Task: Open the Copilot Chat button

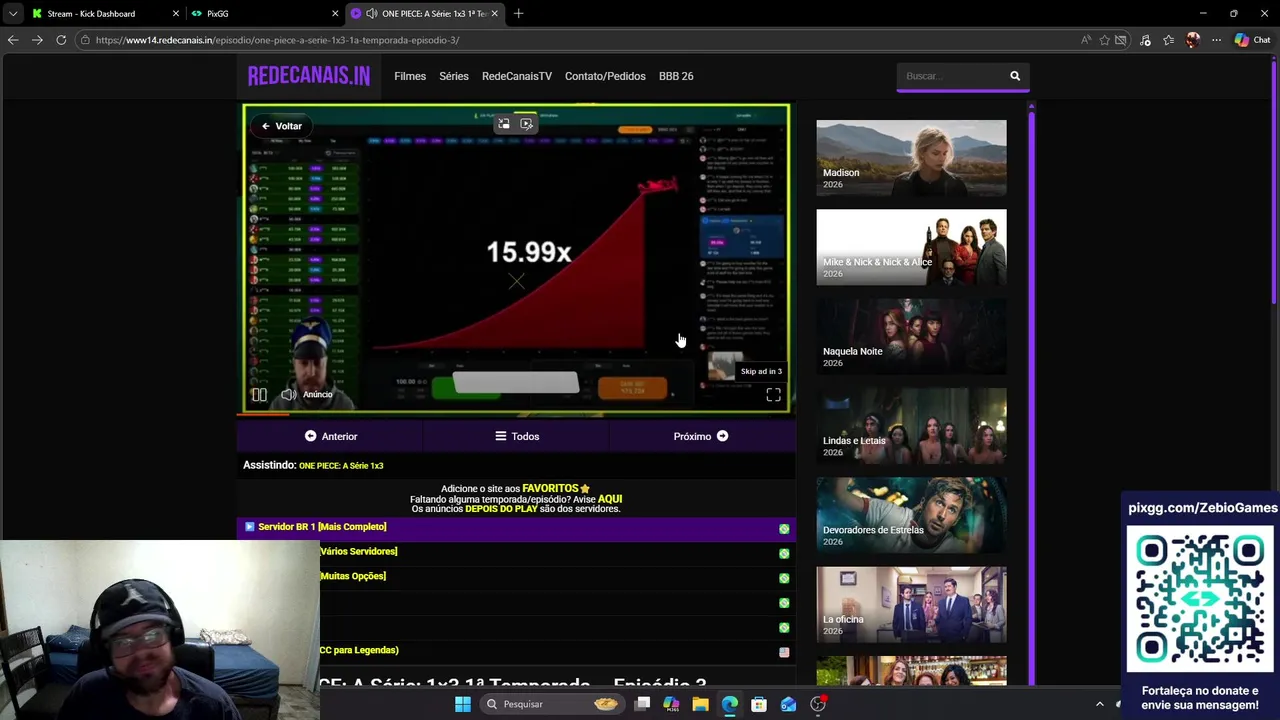Action: (x=1253, y=40)
